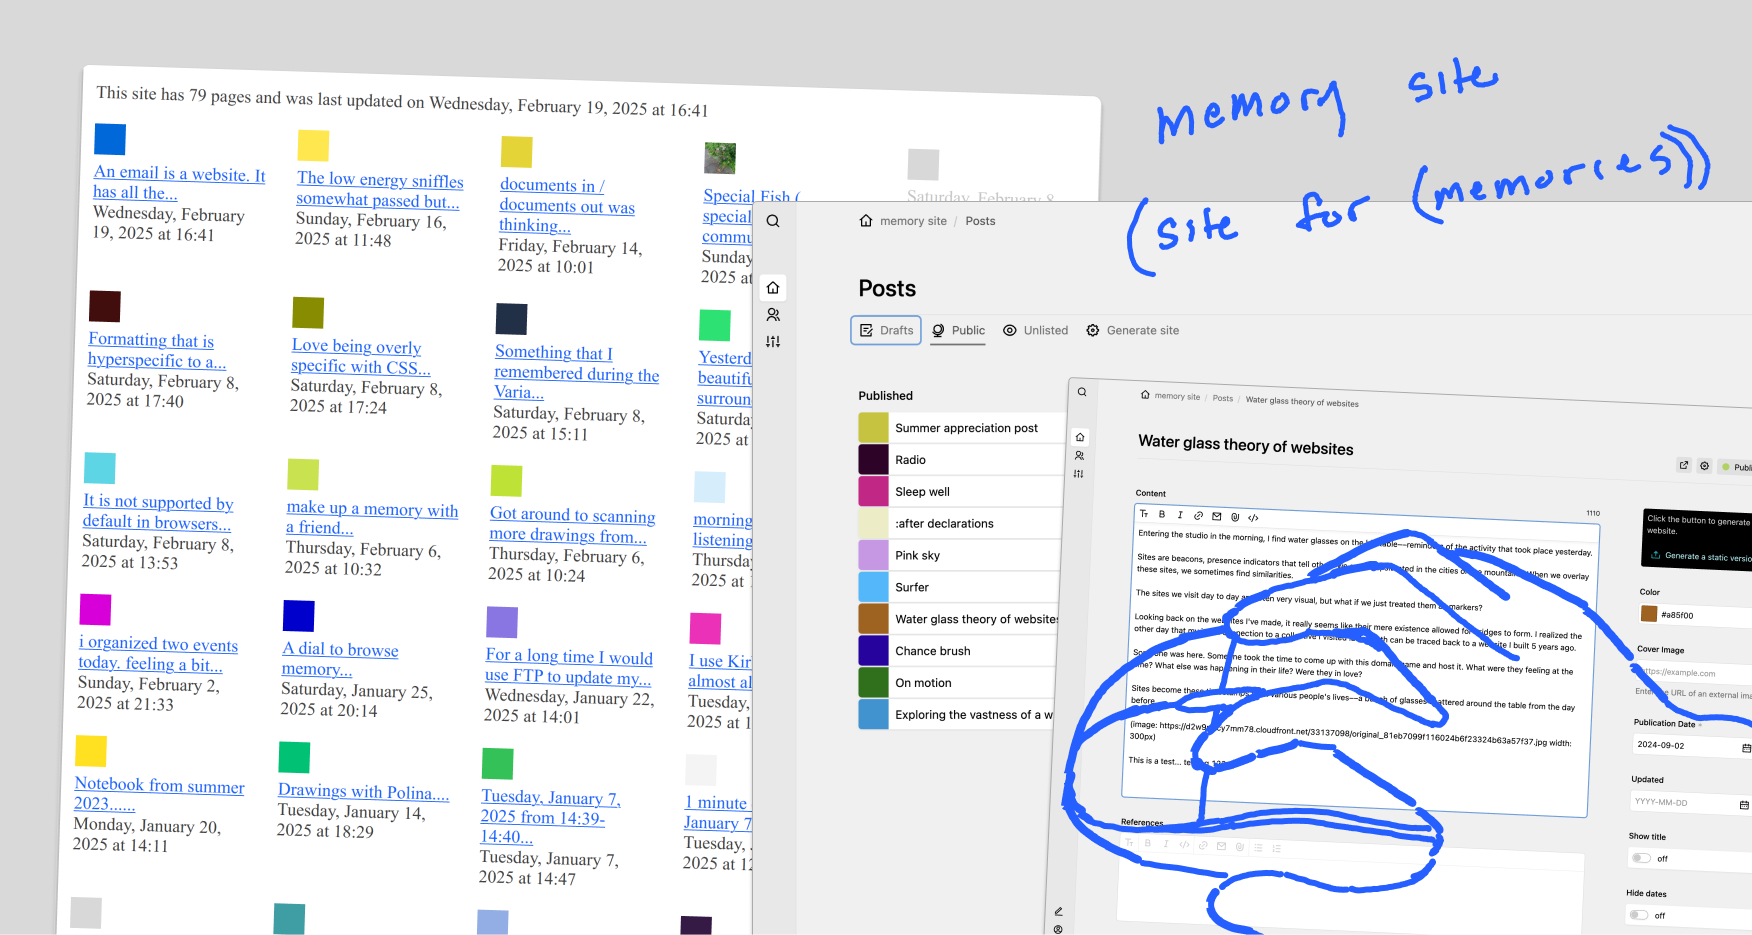Screen dimensions: 1752x935
Task: Click bulleted list icon in References toolbar
Action: 1259,847
